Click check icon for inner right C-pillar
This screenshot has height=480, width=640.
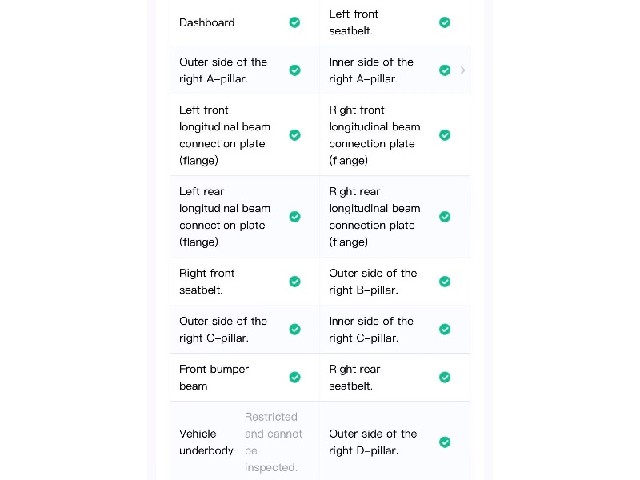[x=444, y=329]
